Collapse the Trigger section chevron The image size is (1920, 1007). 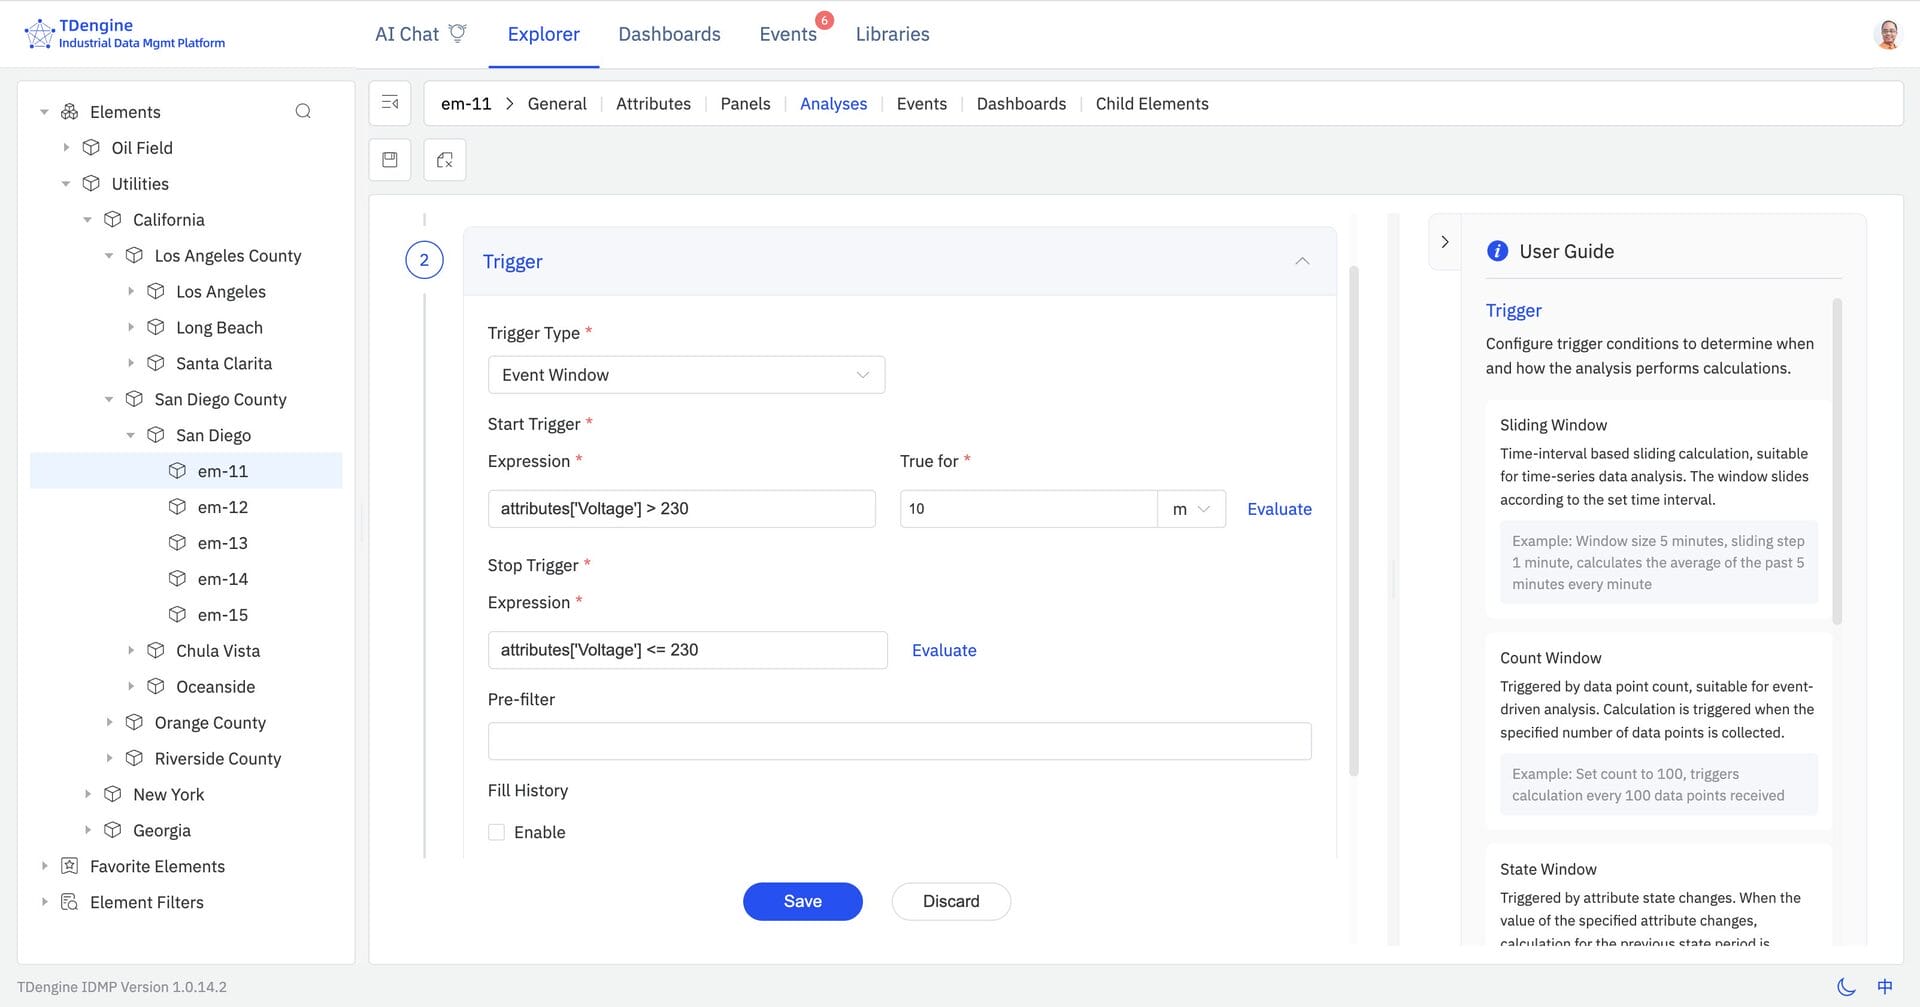click(x=1302, y=260)
